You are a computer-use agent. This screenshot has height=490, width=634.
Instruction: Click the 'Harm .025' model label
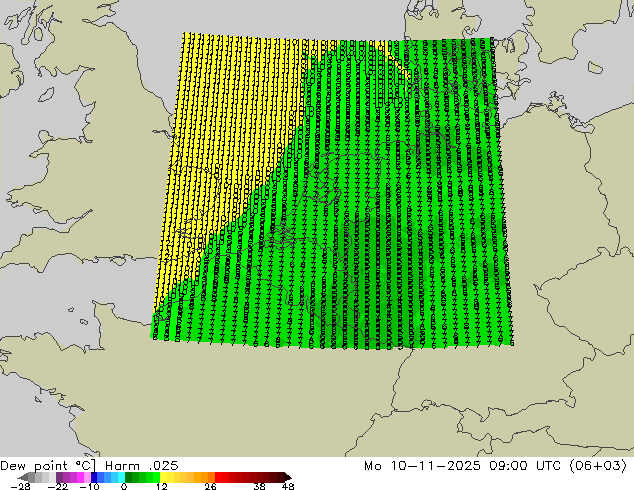142,466
